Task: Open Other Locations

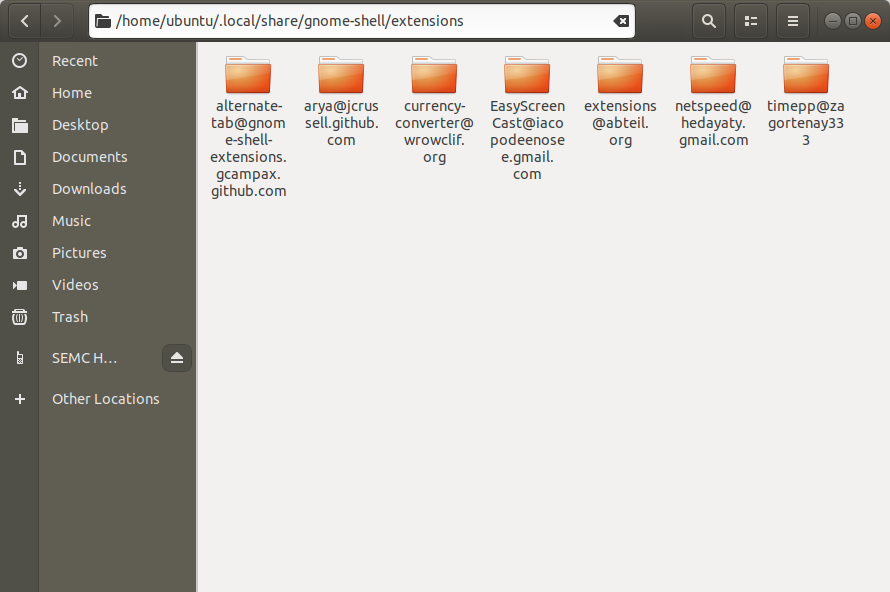Action: click(105, 398)
